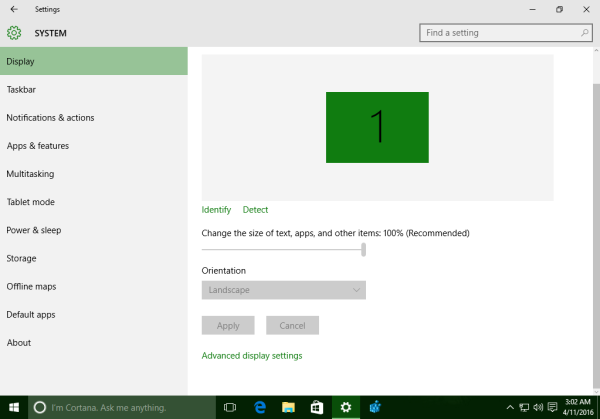Viewport: 600px width, 419px height.
Task: Open Advanced display settings link
Action: tap(252, 355)
